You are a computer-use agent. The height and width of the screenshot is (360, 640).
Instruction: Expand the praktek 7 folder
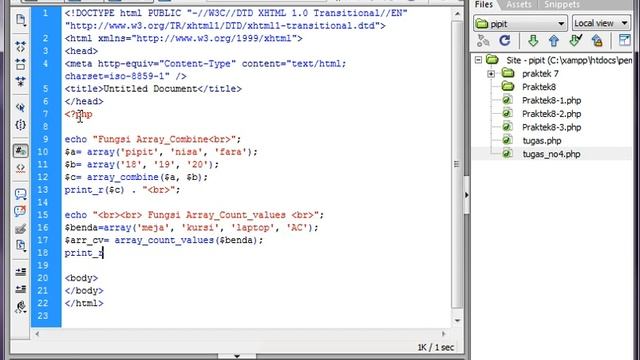tap(491, 74)
